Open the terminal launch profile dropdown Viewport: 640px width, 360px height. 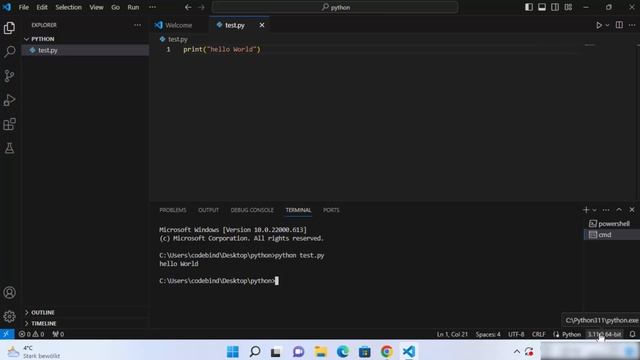594,210
